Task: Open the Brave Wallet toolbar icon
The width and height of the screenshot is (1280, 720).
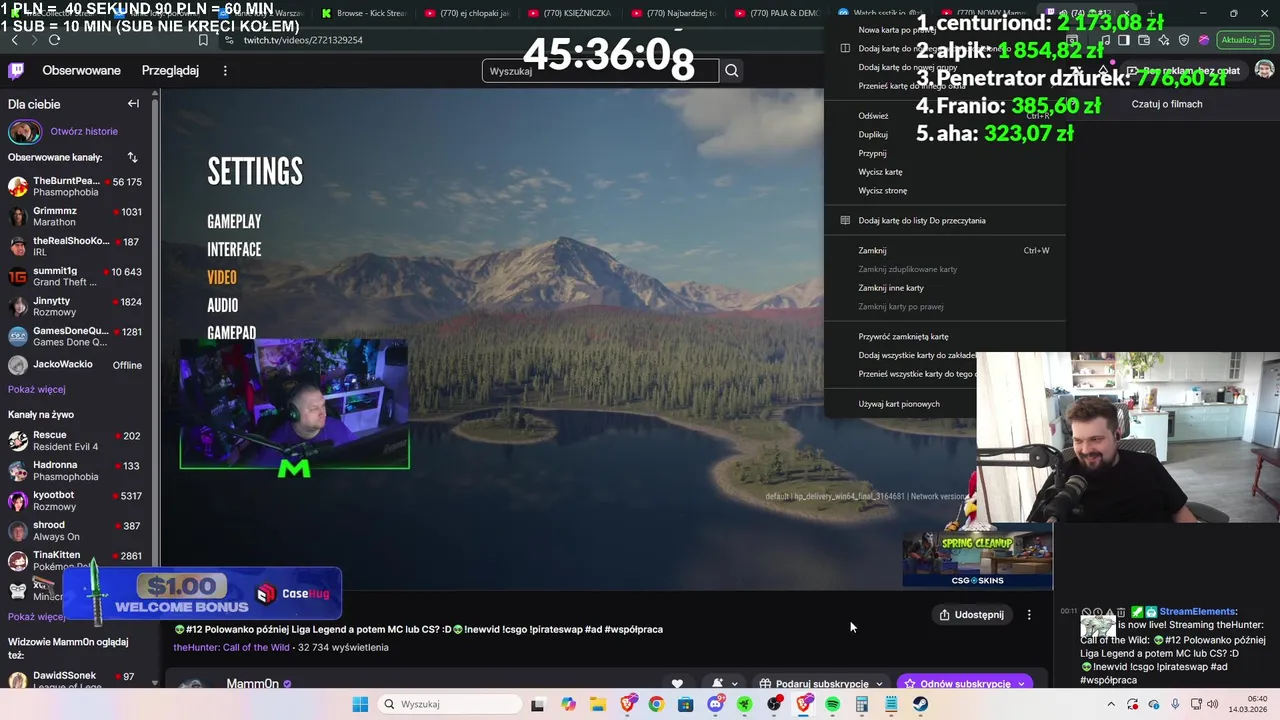Action: 1144,40
